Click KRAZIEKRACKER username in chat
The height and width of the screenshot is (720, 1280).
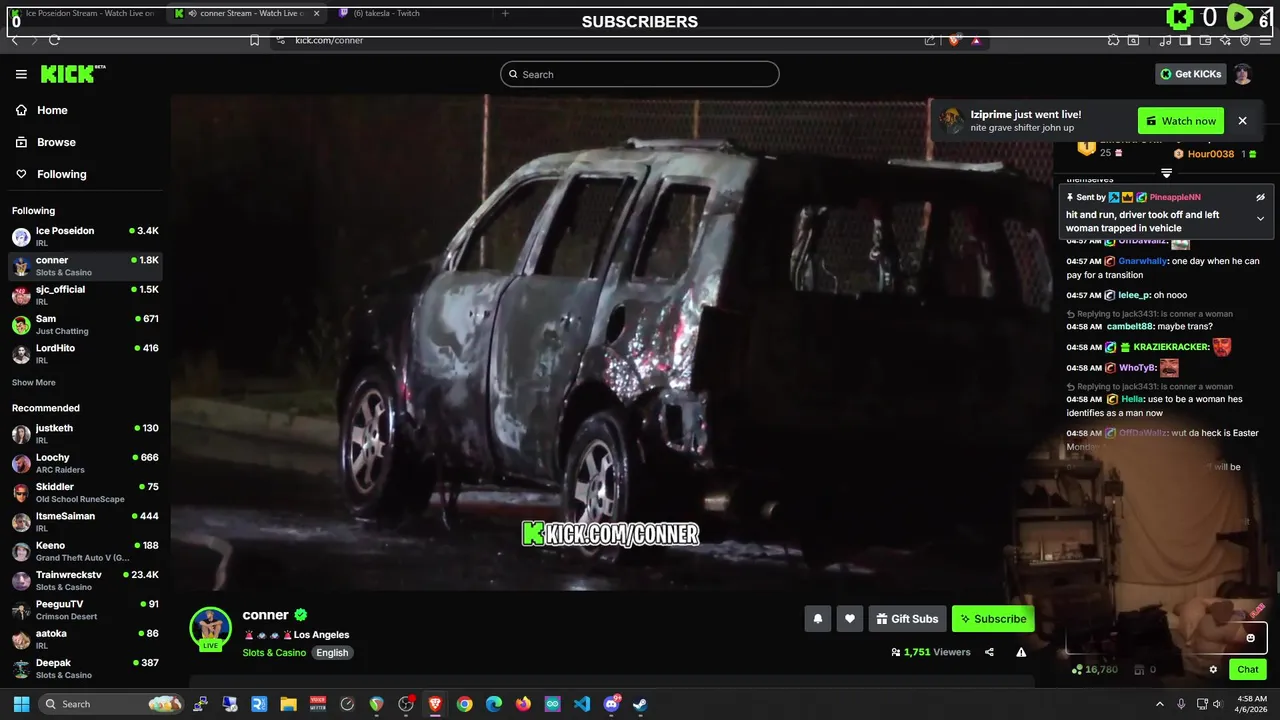pyautogui.click(x=1171, y=348)
